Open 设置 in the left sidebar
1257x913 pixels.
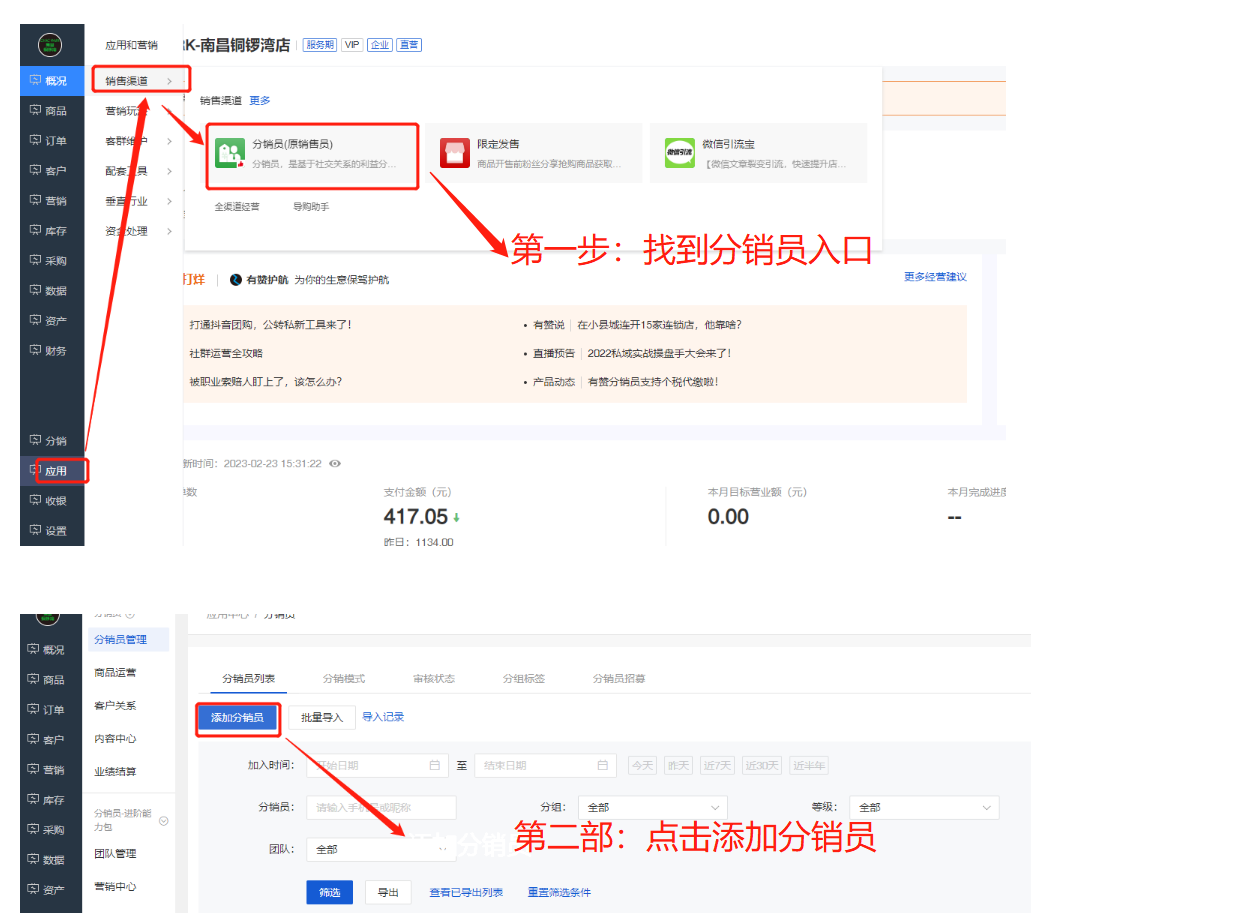(37, 531)
